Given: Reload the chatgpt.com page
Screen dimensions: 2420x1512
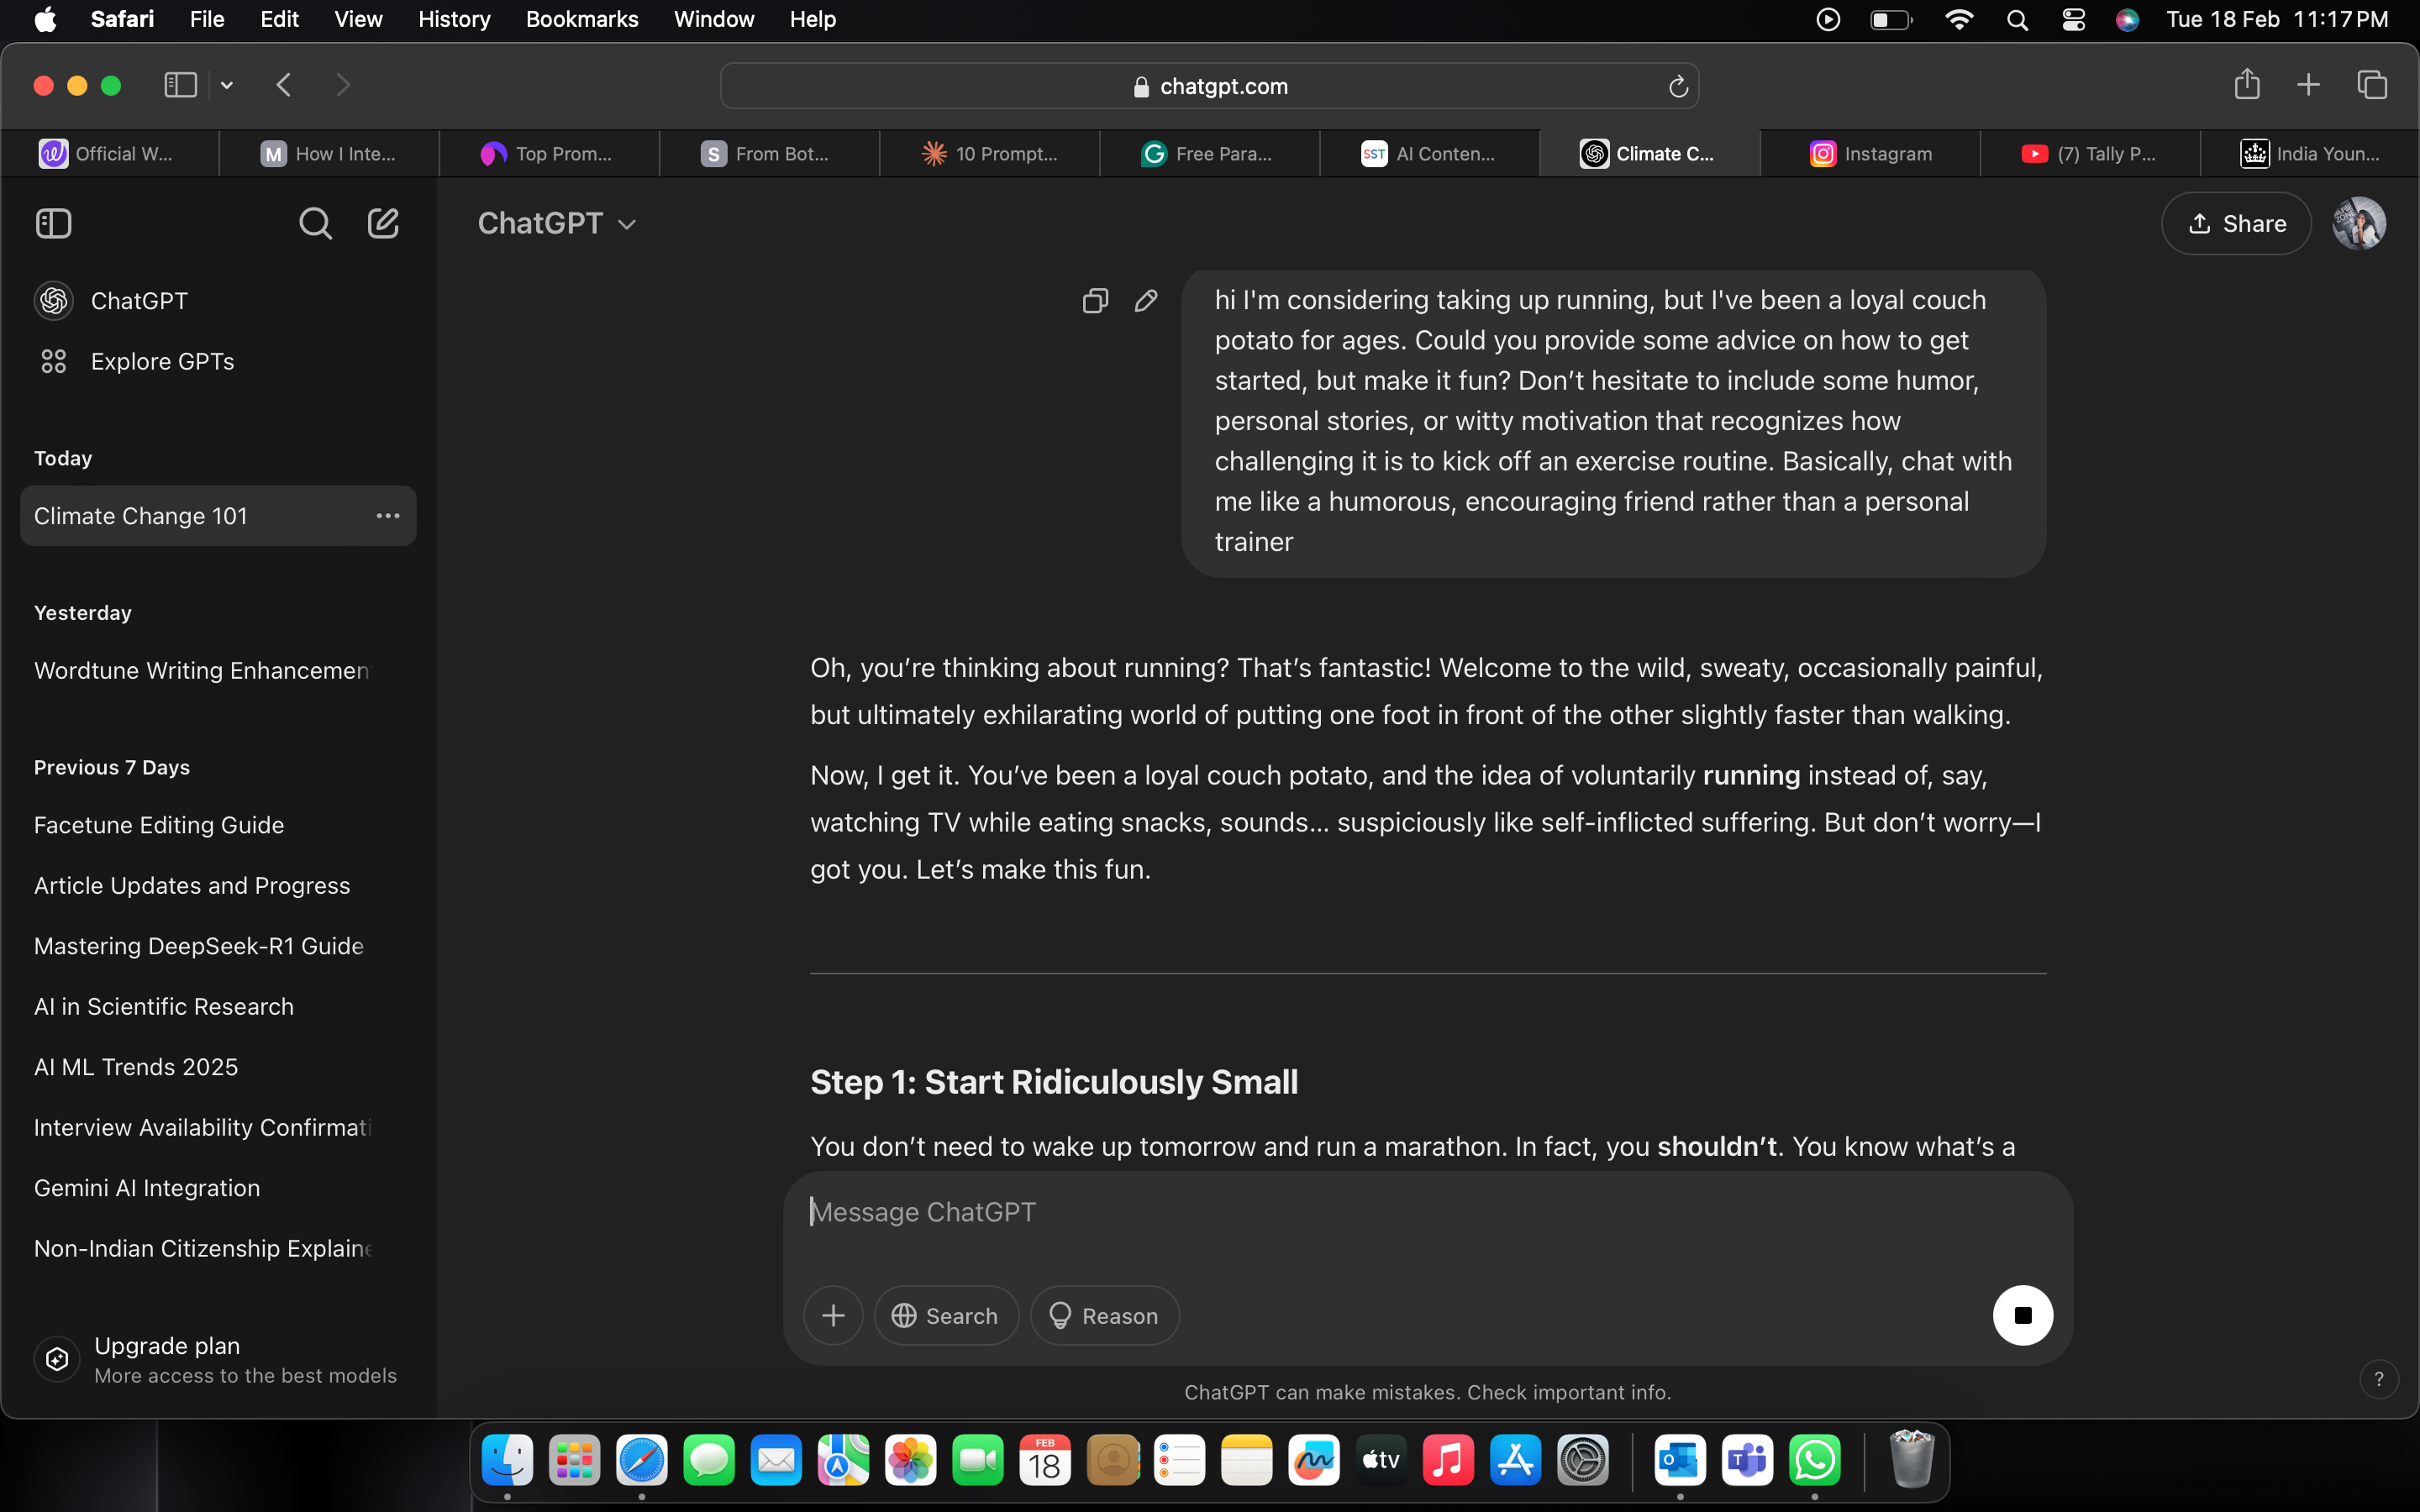Looking at the screenshot, I should (1678, 87).
